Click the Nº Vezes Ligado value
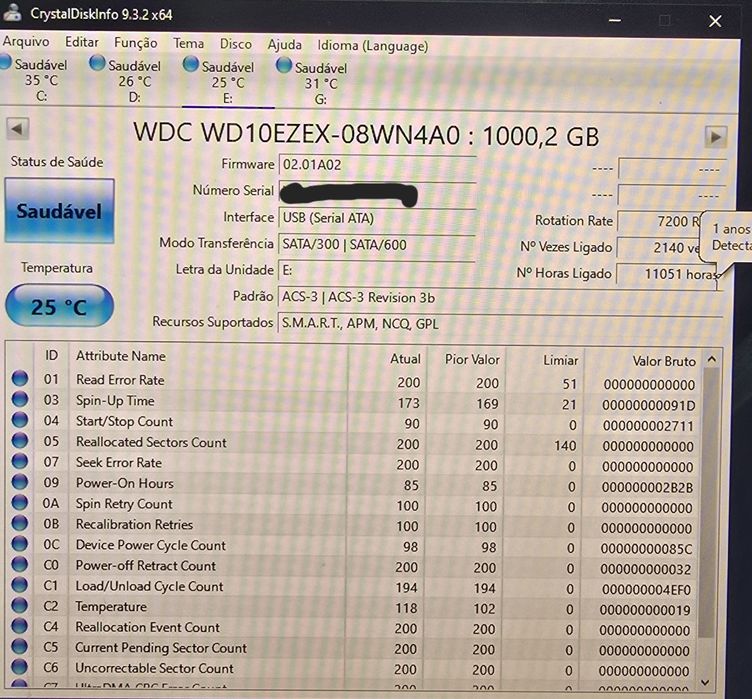752x699 pixels. coord(659,248)
